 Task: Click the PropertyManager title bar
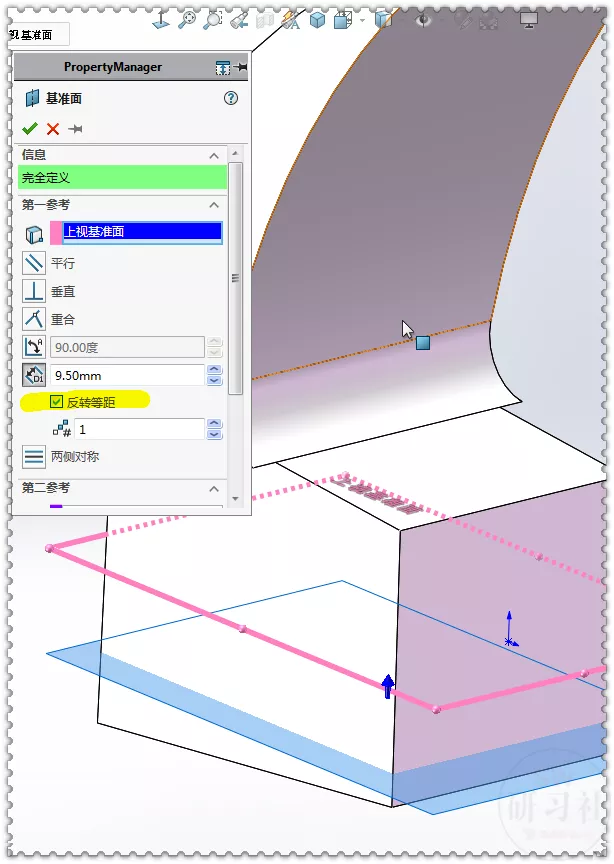132,67
